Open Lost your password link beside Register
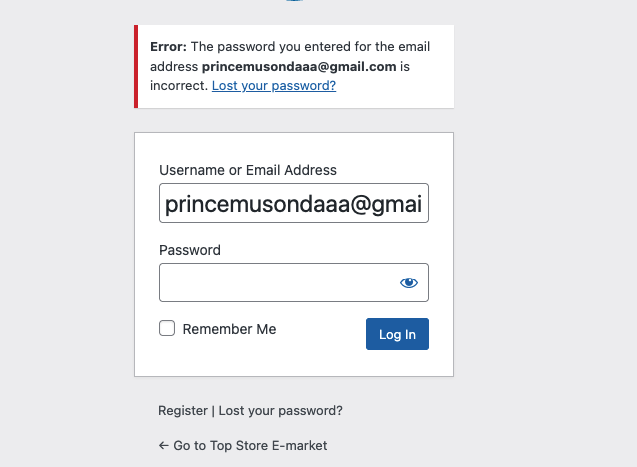Image resolution: width=637 pixels, height=467 pixels. [281, 411]
